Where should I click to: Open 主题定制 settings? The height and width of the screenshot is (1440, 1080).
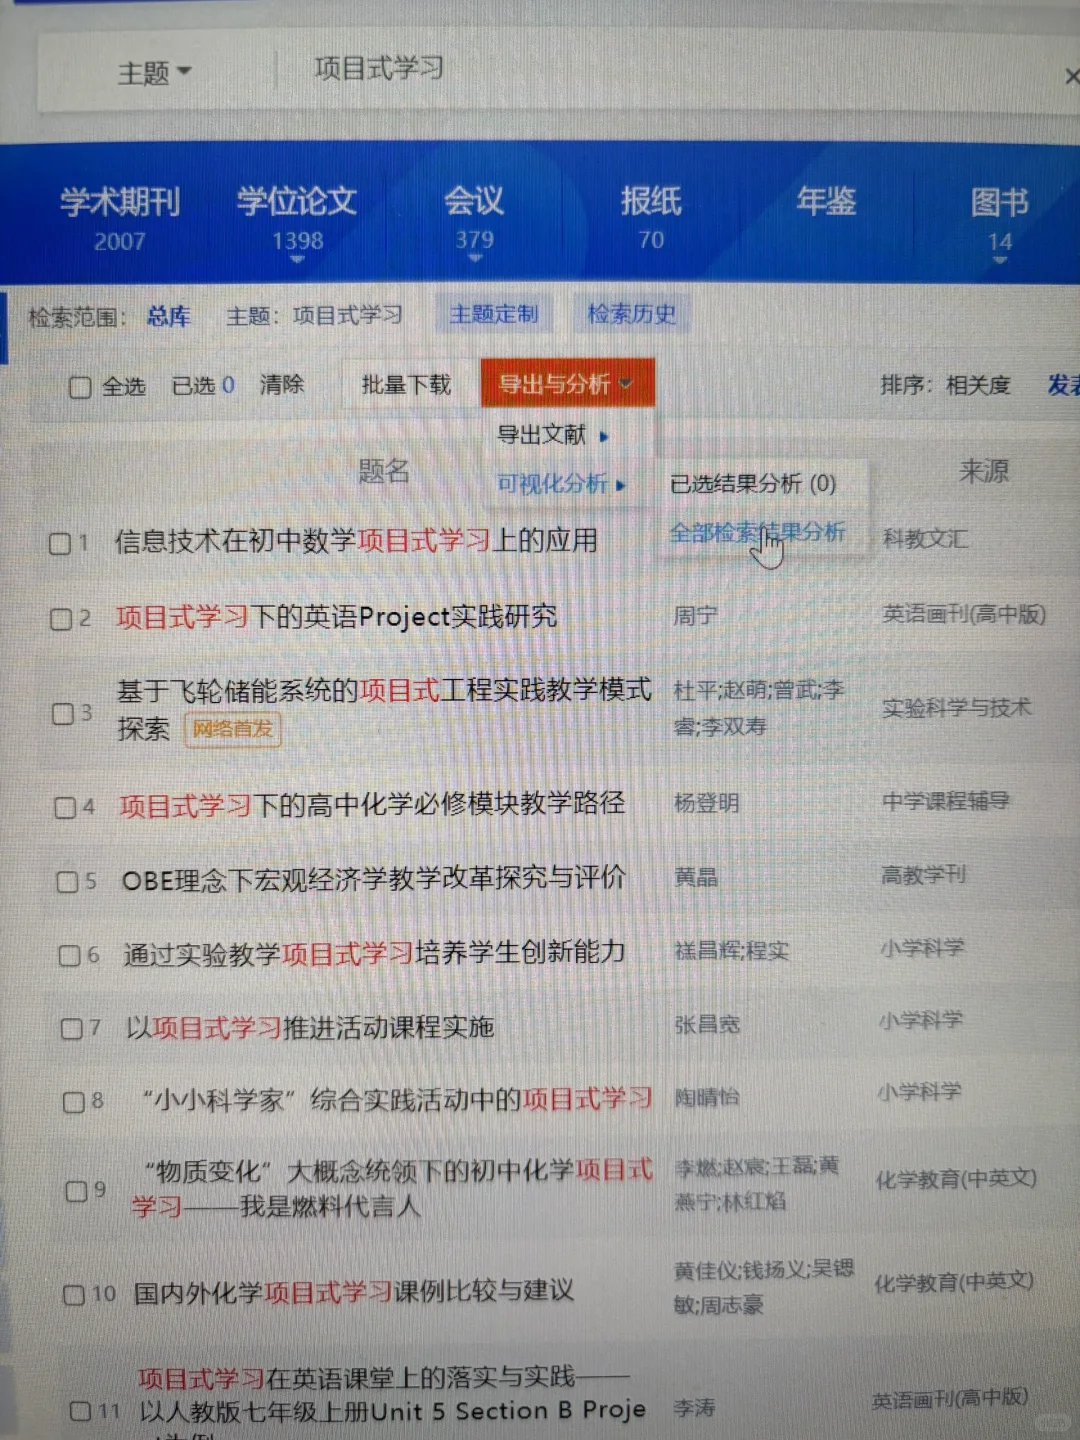[493, 314]
